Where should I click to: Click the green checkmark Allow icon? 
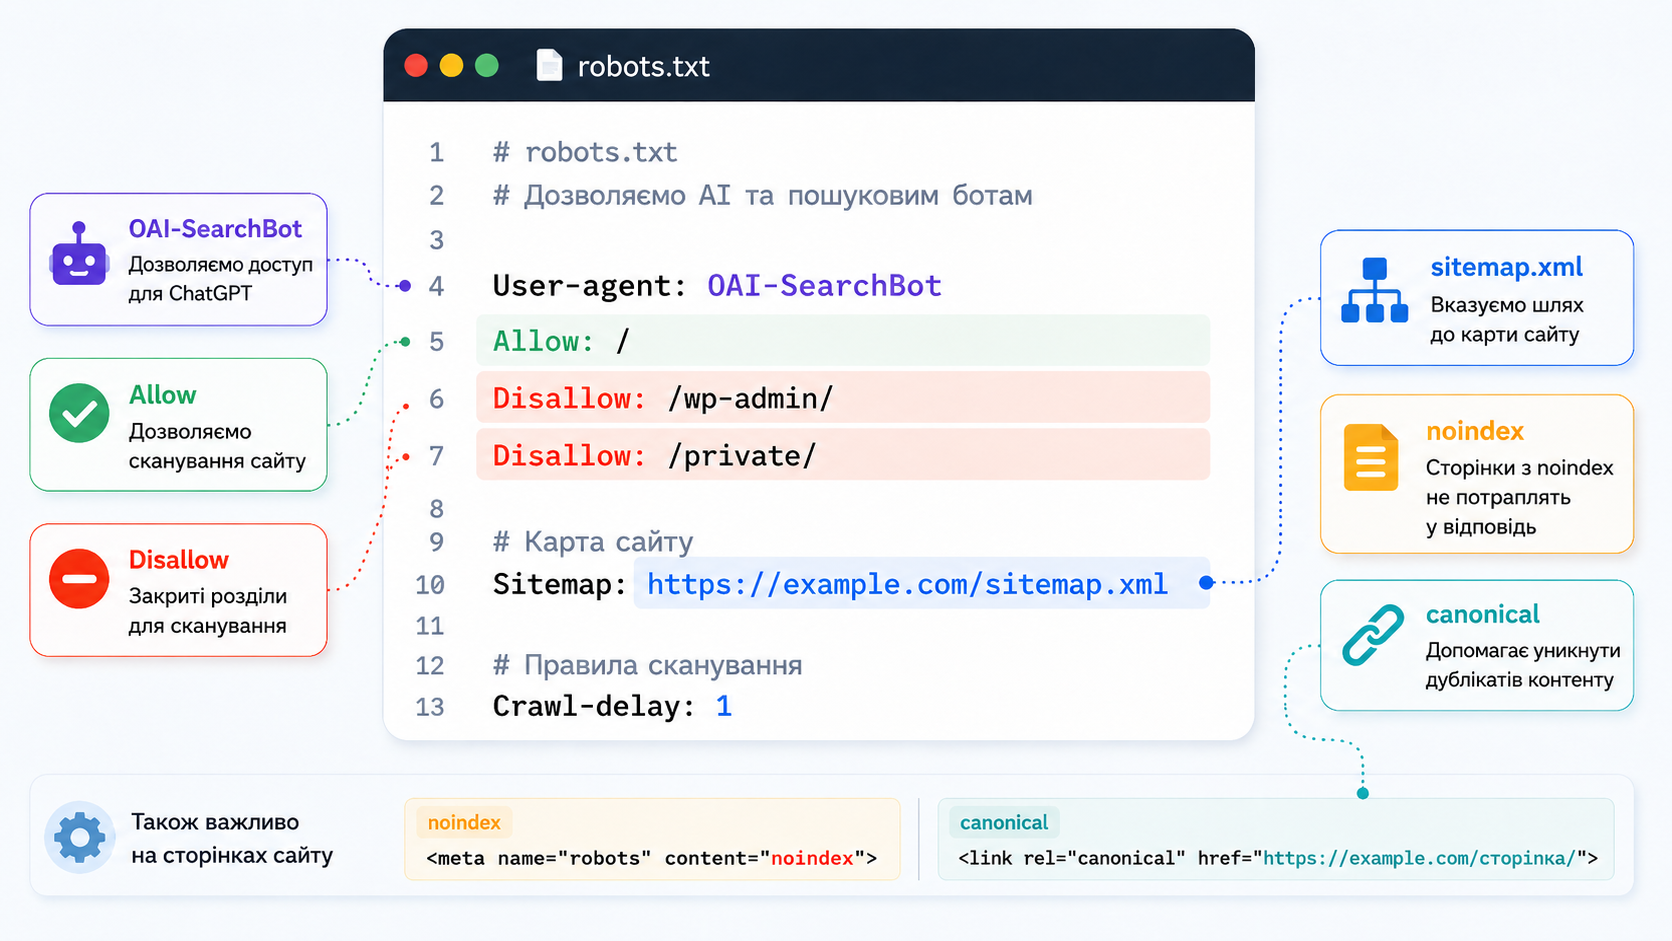(79, 413)
